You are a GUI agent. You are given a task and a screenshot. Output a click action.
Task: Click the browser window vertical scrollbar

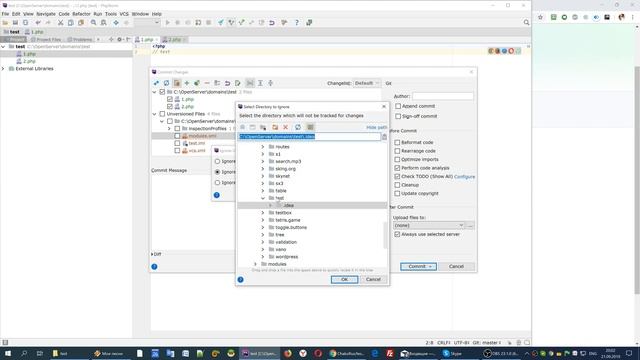pos(637,180)
